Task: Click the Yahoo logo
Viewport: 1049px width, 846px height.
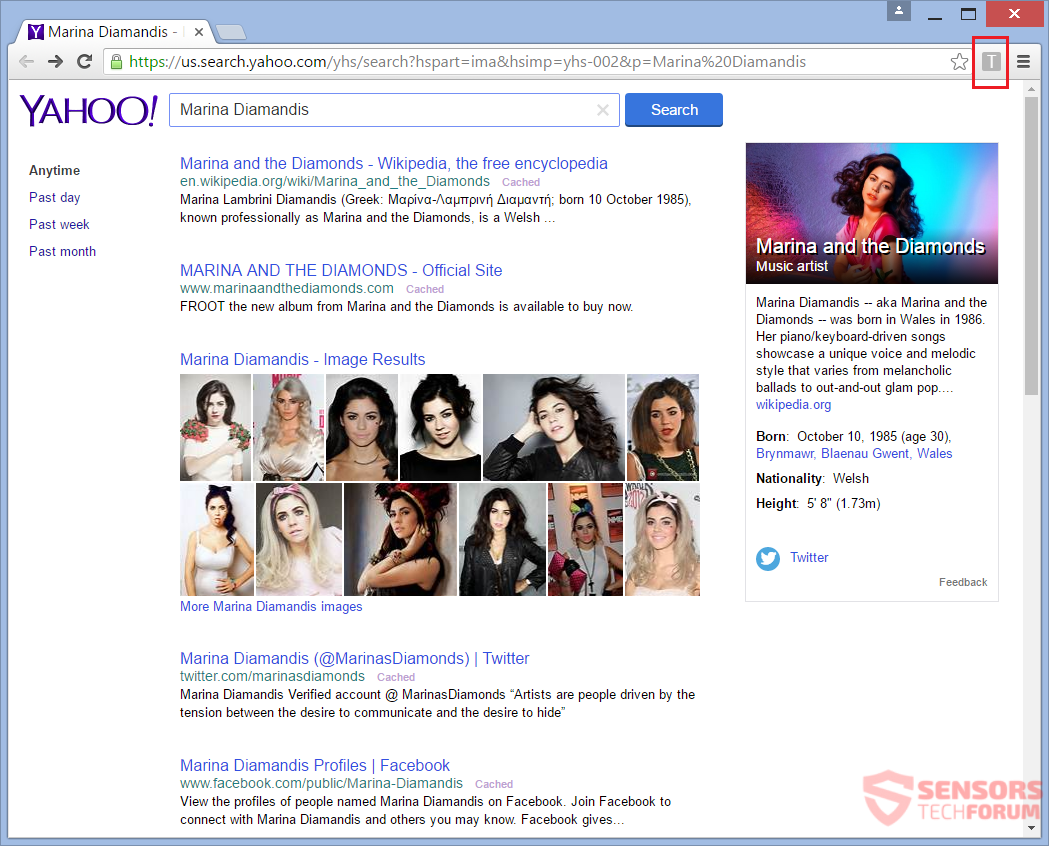Action: [89, 110]
